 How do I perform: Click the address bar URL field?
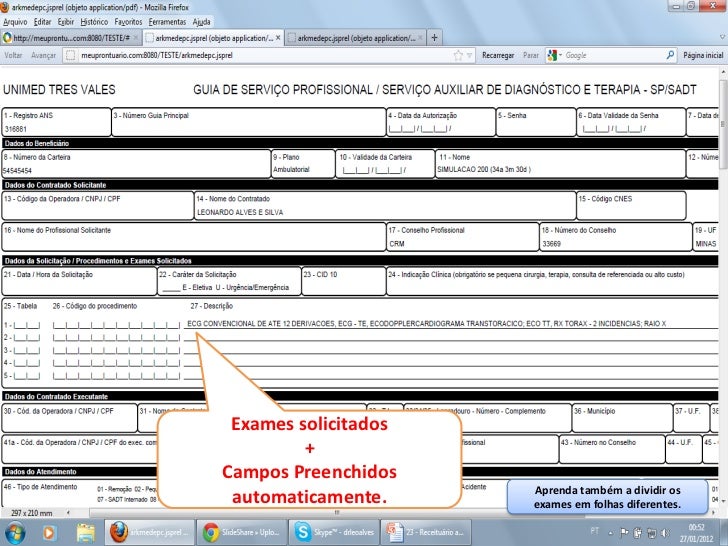(265, 55)
